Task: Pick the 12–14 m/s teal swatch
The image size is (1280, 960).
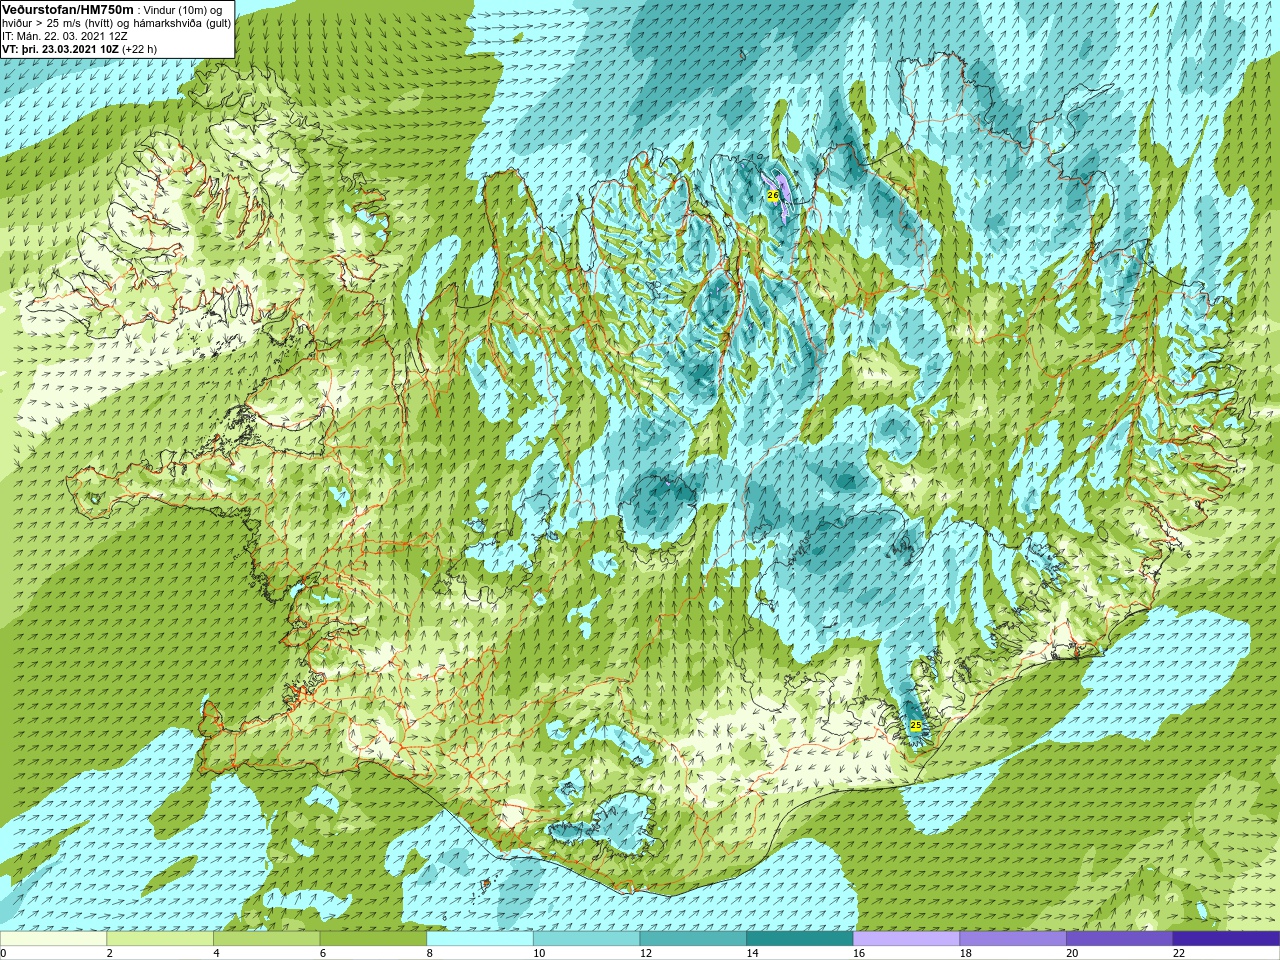Action: 693,939
